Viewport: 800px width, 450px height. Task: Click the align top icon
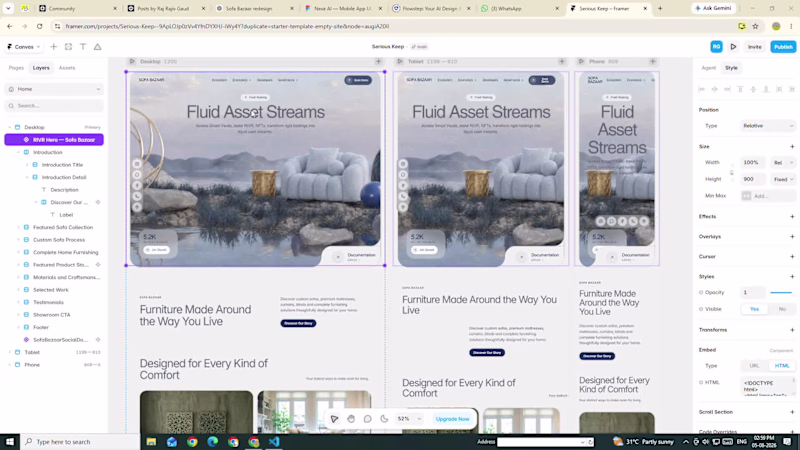740,89
